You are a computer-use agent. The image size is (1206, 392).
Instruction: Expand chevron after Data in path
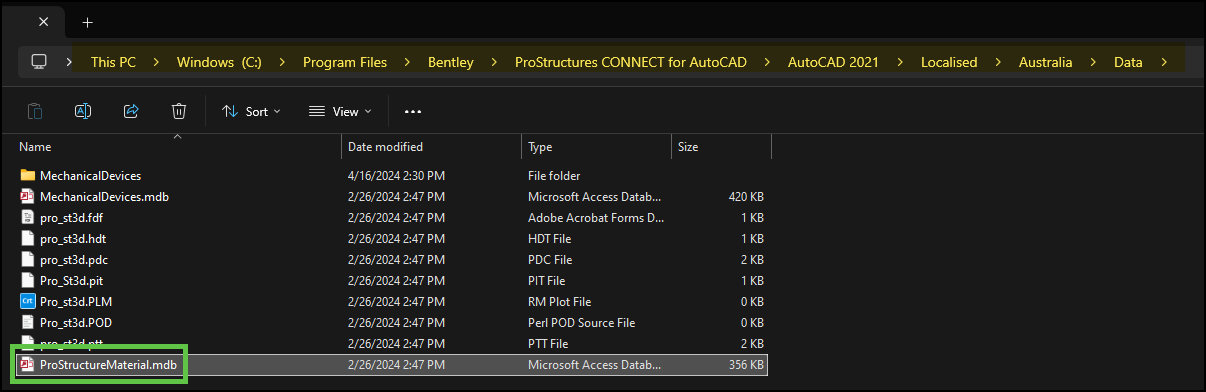(1164, 62)
